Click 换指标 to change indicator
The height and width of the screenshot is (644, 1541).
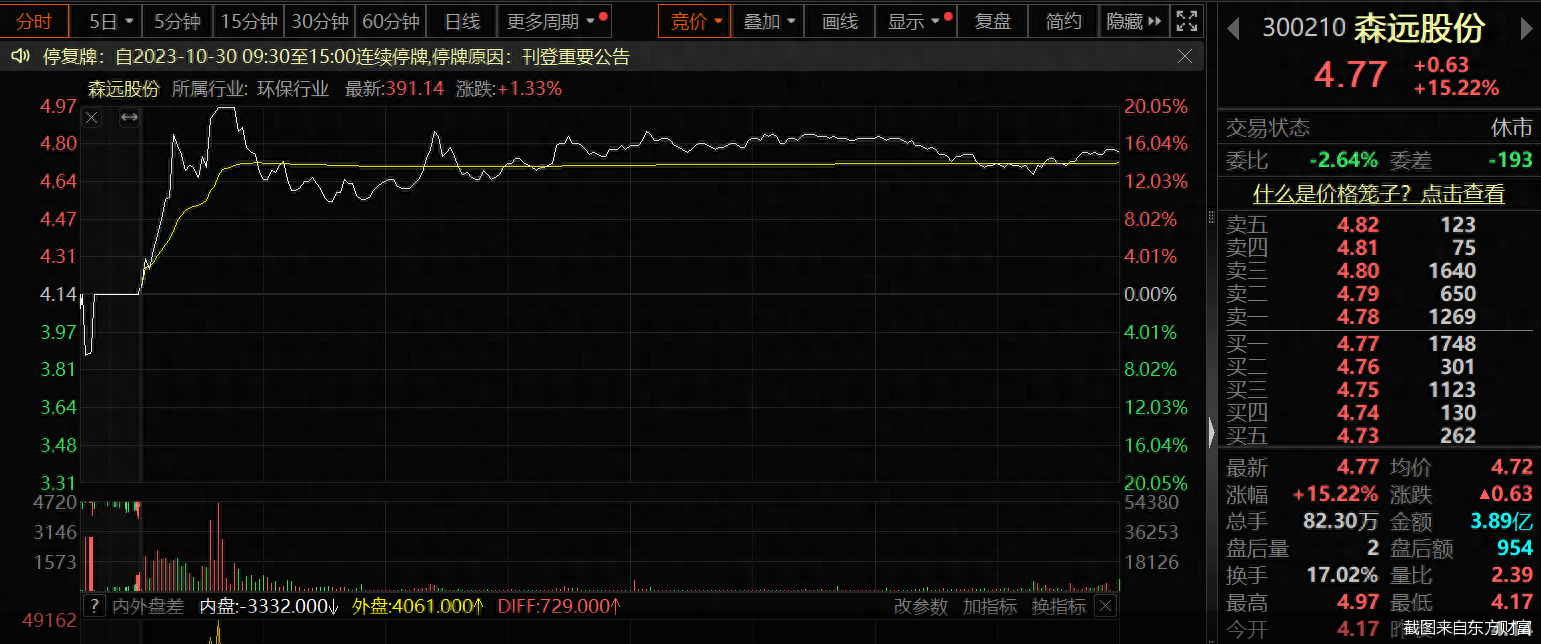1058,606
